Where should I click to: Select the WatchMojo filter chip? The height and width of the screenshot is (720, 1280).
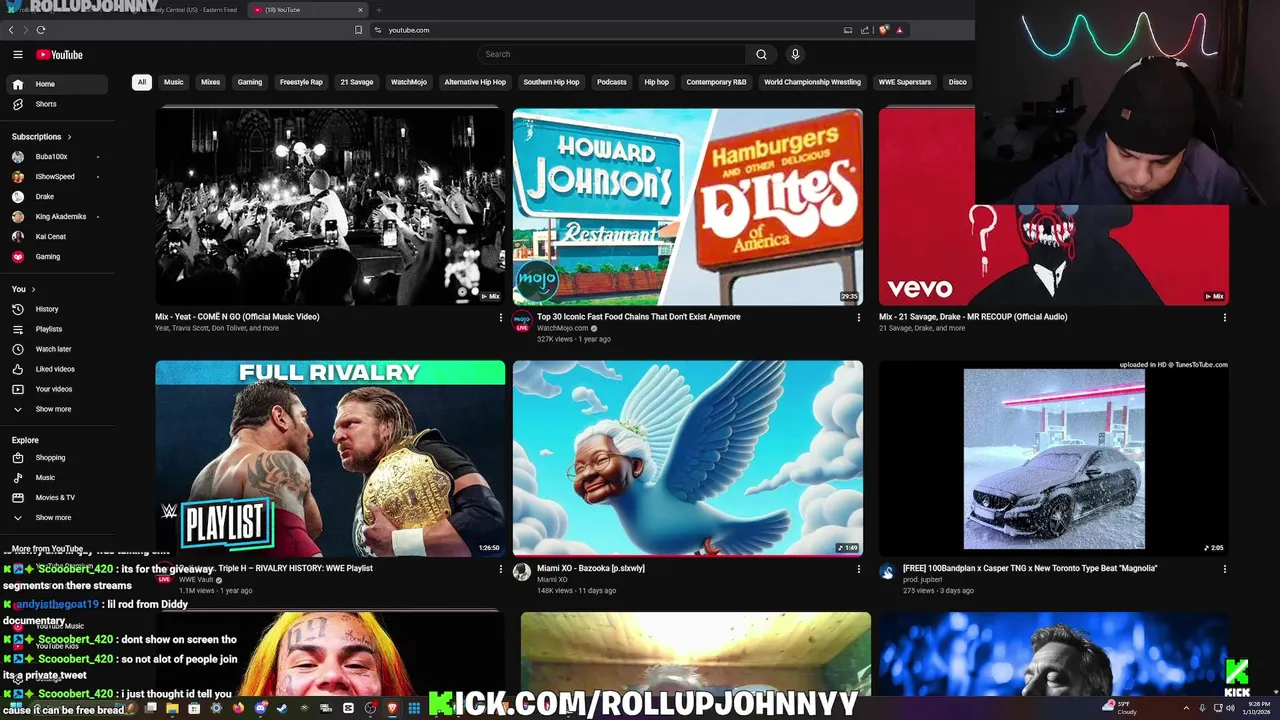click(409, 82)
